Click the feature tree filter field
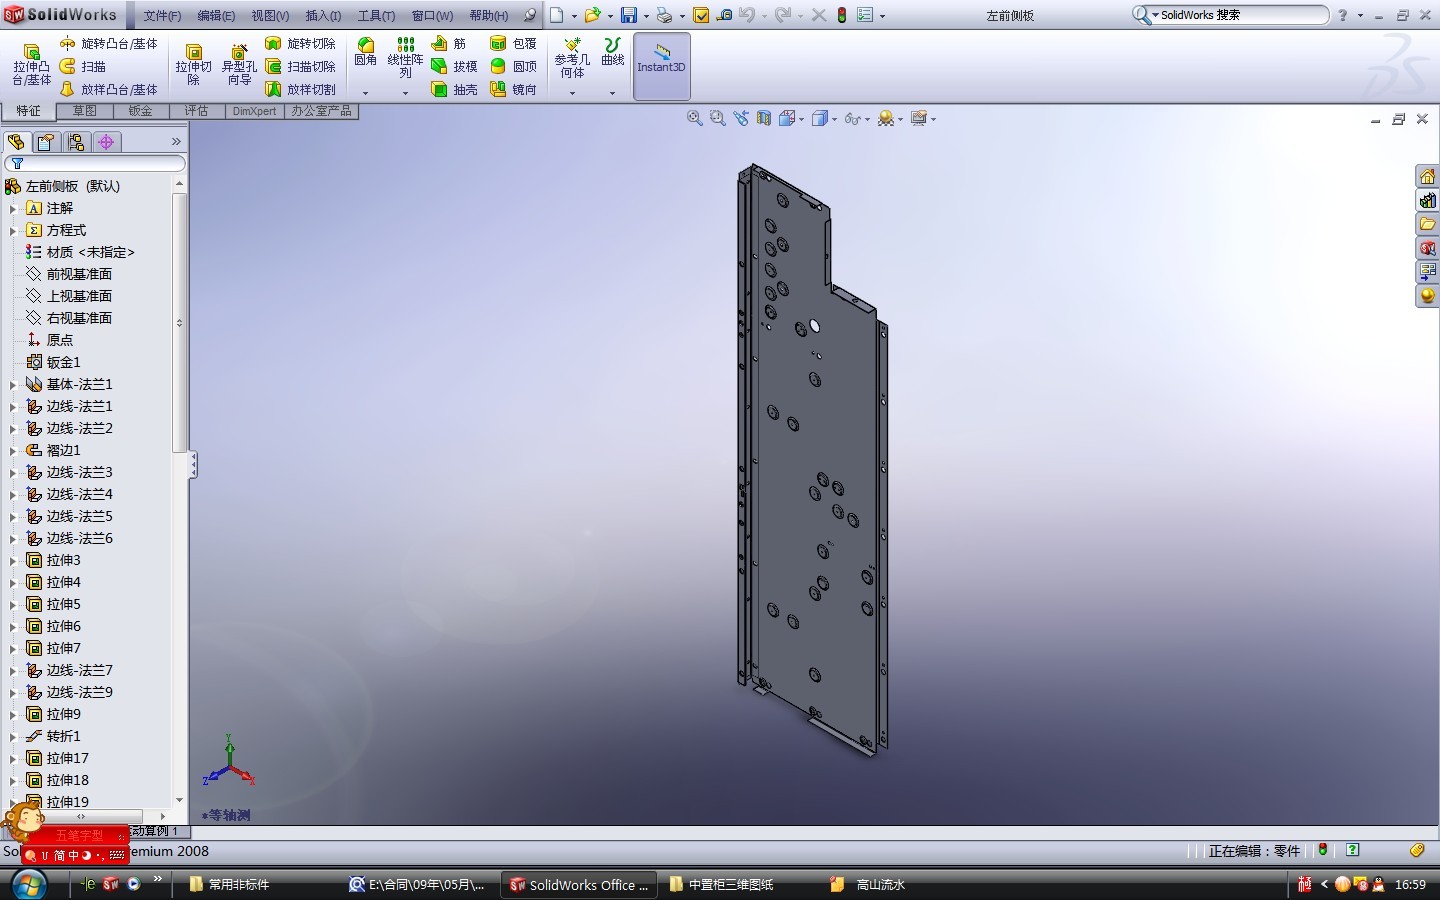1440x900 pixels. coord(96,163)
